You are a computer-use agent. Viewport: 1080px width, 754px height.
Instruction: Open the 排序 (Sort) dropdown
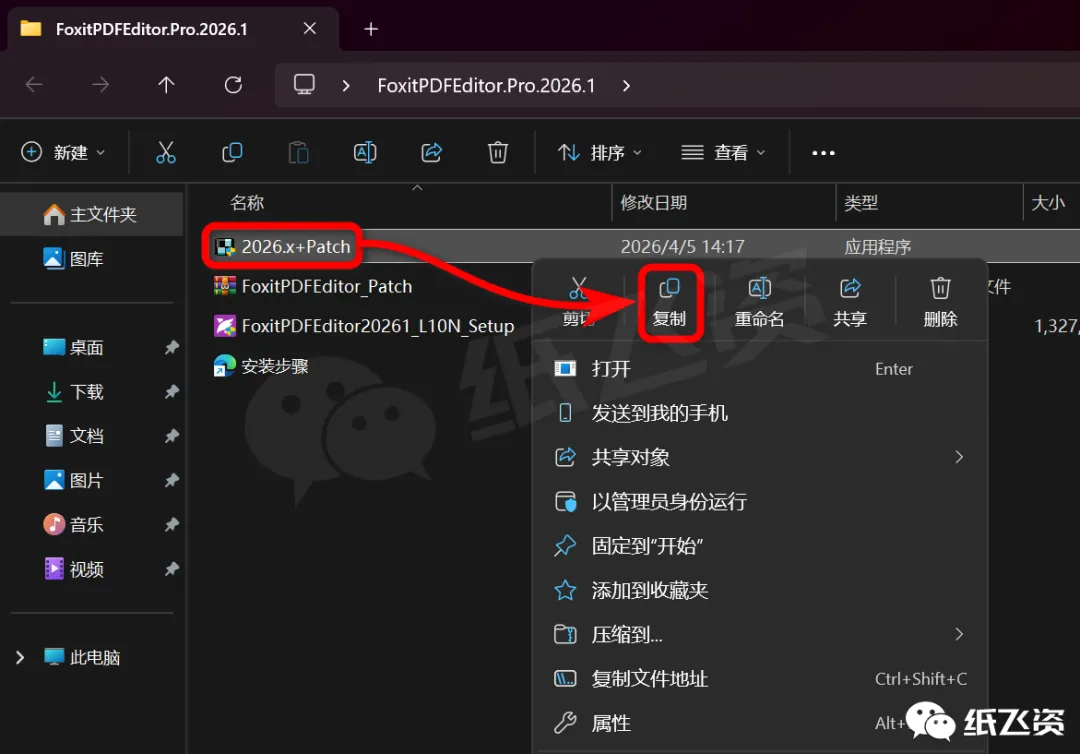click(x=599, y=152)
